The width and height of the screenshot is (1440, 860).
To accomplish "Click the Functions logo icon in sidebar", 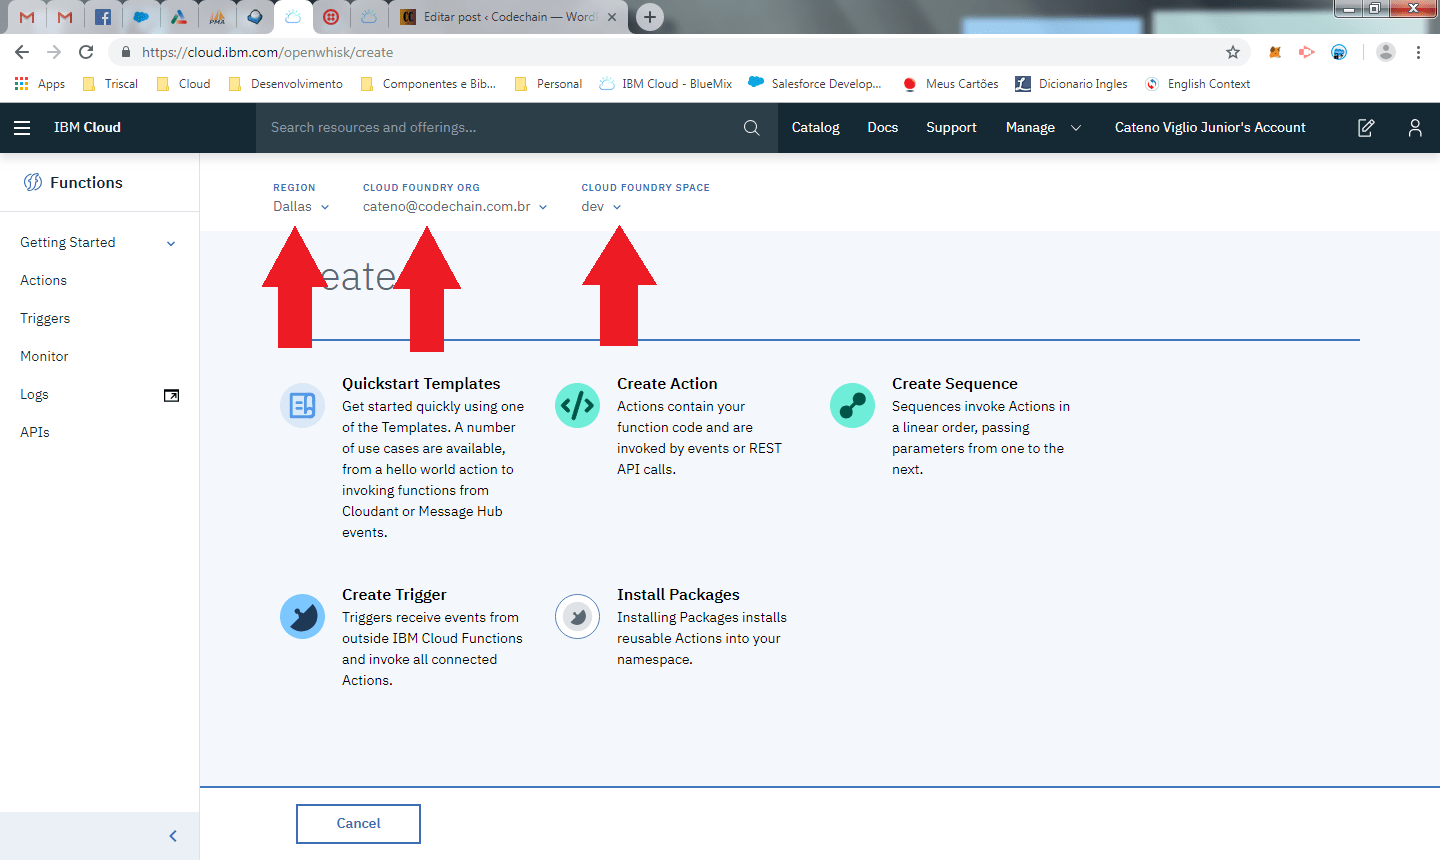I will coord(33,182).
